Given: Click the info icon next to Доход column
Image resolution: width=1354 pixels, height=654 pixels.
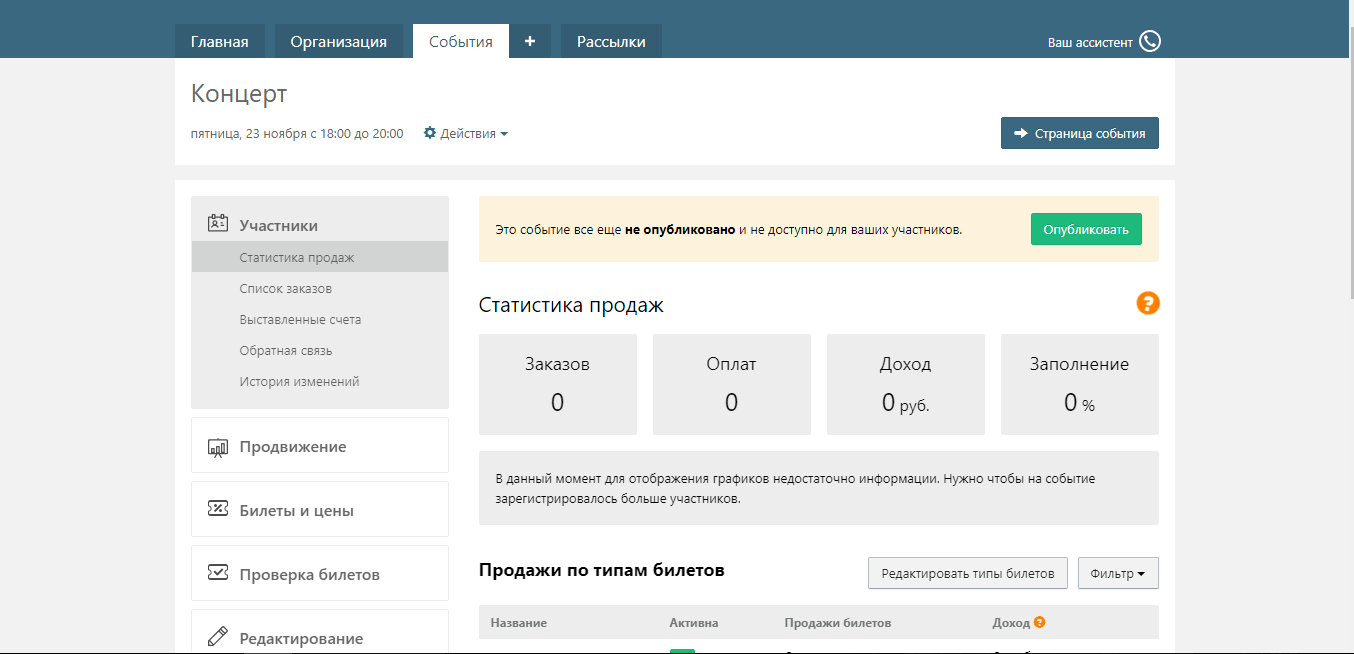Looking at the screenshot, I should coord(1040,622).
